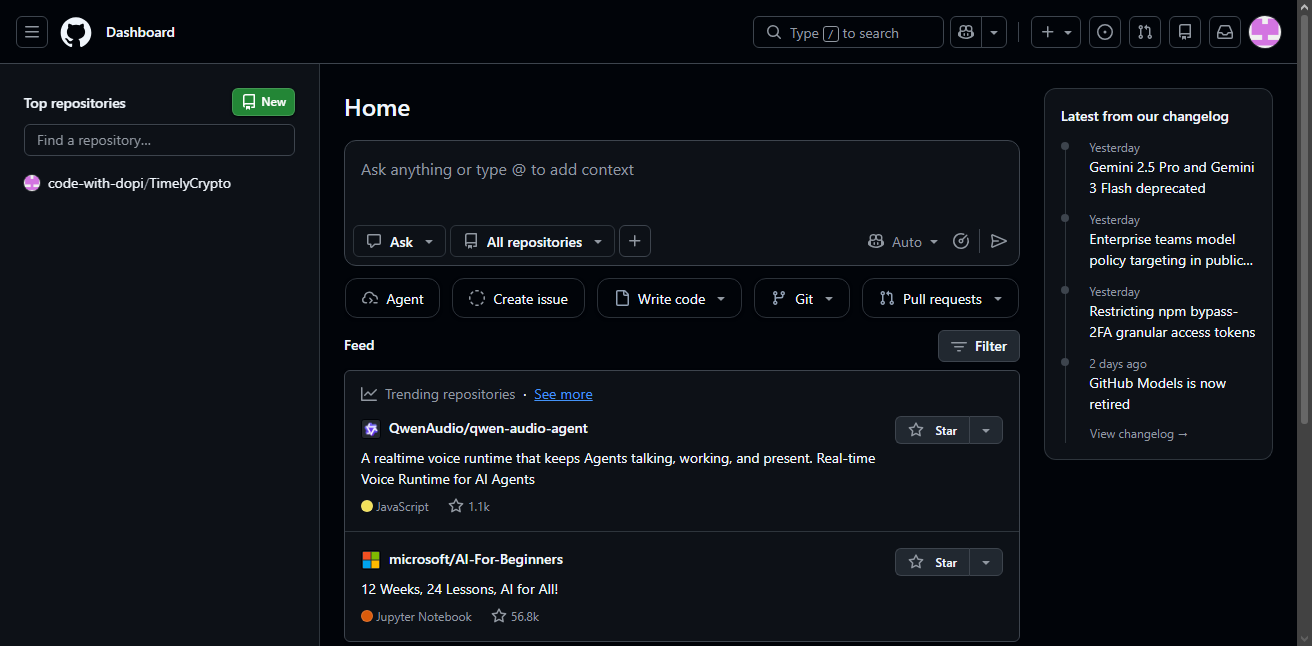
Task: Click the QwenAudio repository avatar icon
Action: click(x=371, y=429)
